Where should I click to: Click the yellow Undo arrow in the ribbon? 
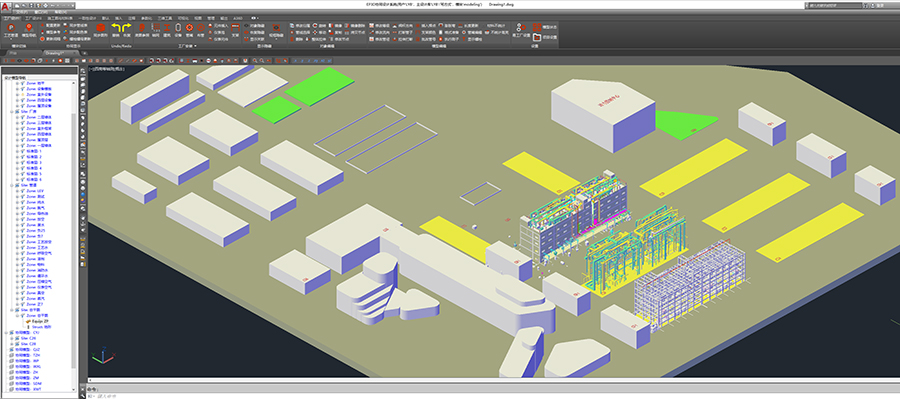point(117,28)
